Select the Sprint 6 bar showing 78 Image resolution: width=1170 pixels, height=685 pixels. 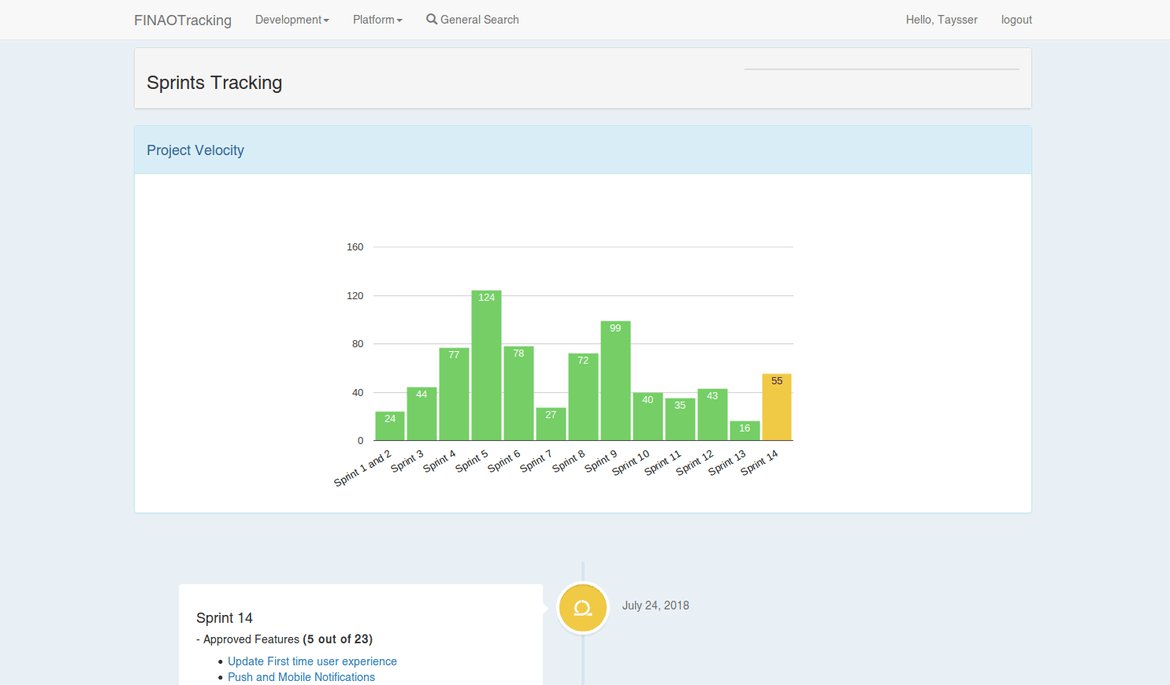point(519,393)
